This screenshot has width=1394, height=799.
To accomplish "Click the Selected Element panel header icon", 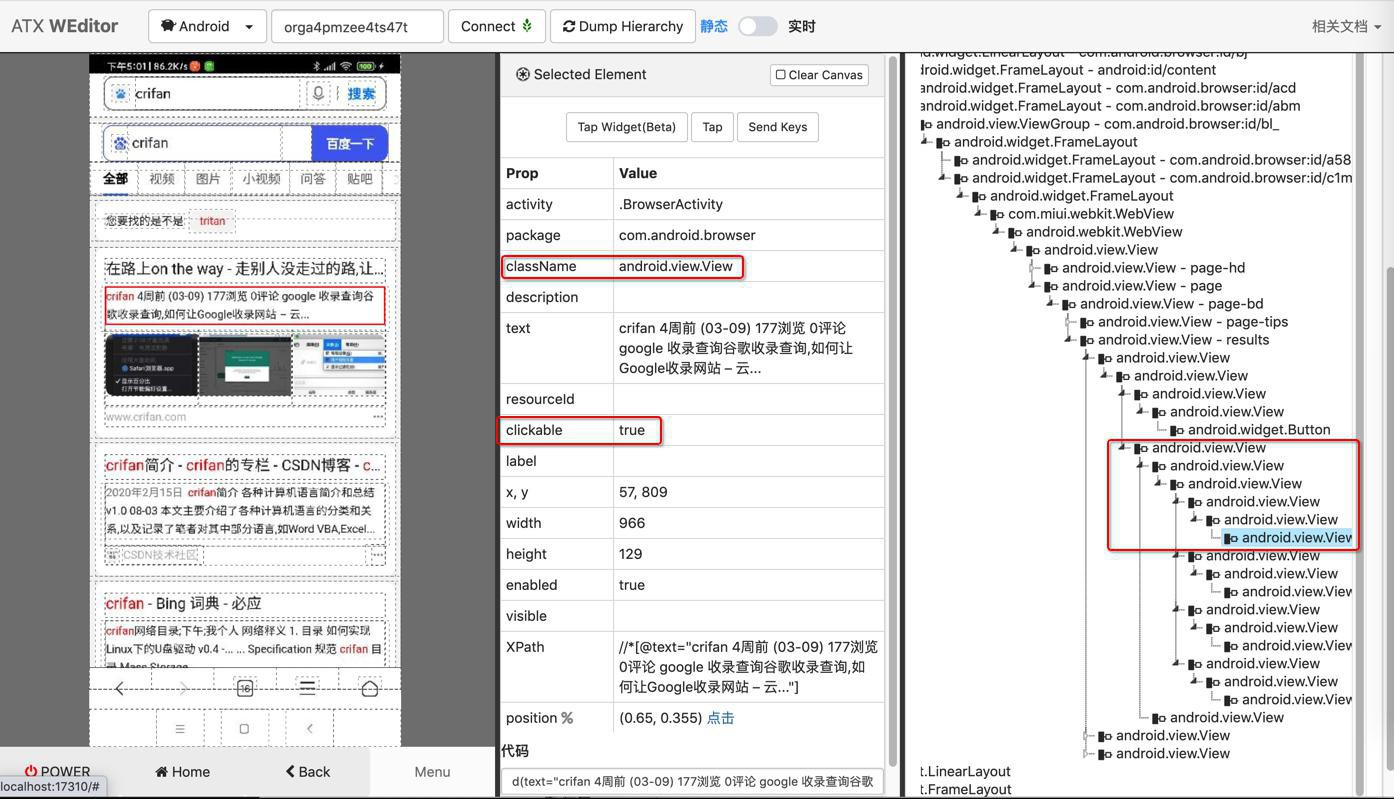I will pos(522,74).
